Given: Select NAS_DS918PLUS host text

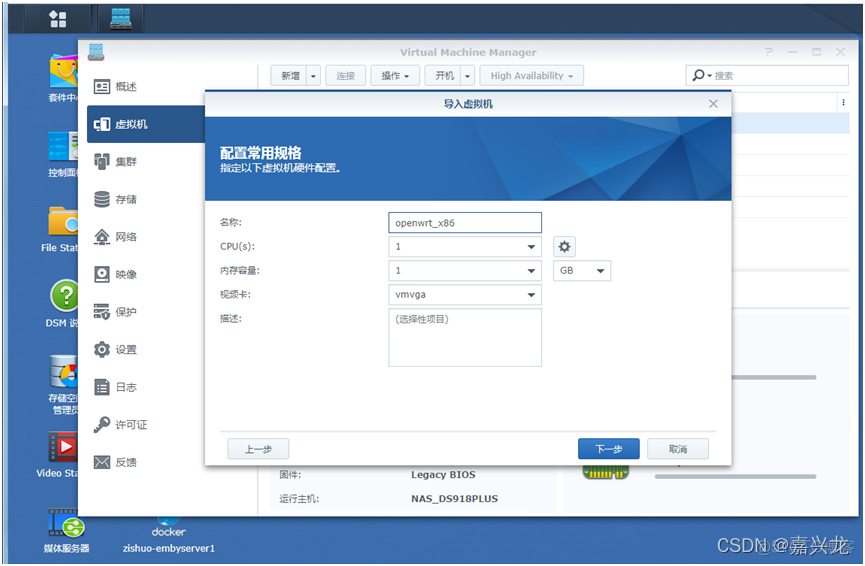Looking at the screenshot, I should [455, 499].
